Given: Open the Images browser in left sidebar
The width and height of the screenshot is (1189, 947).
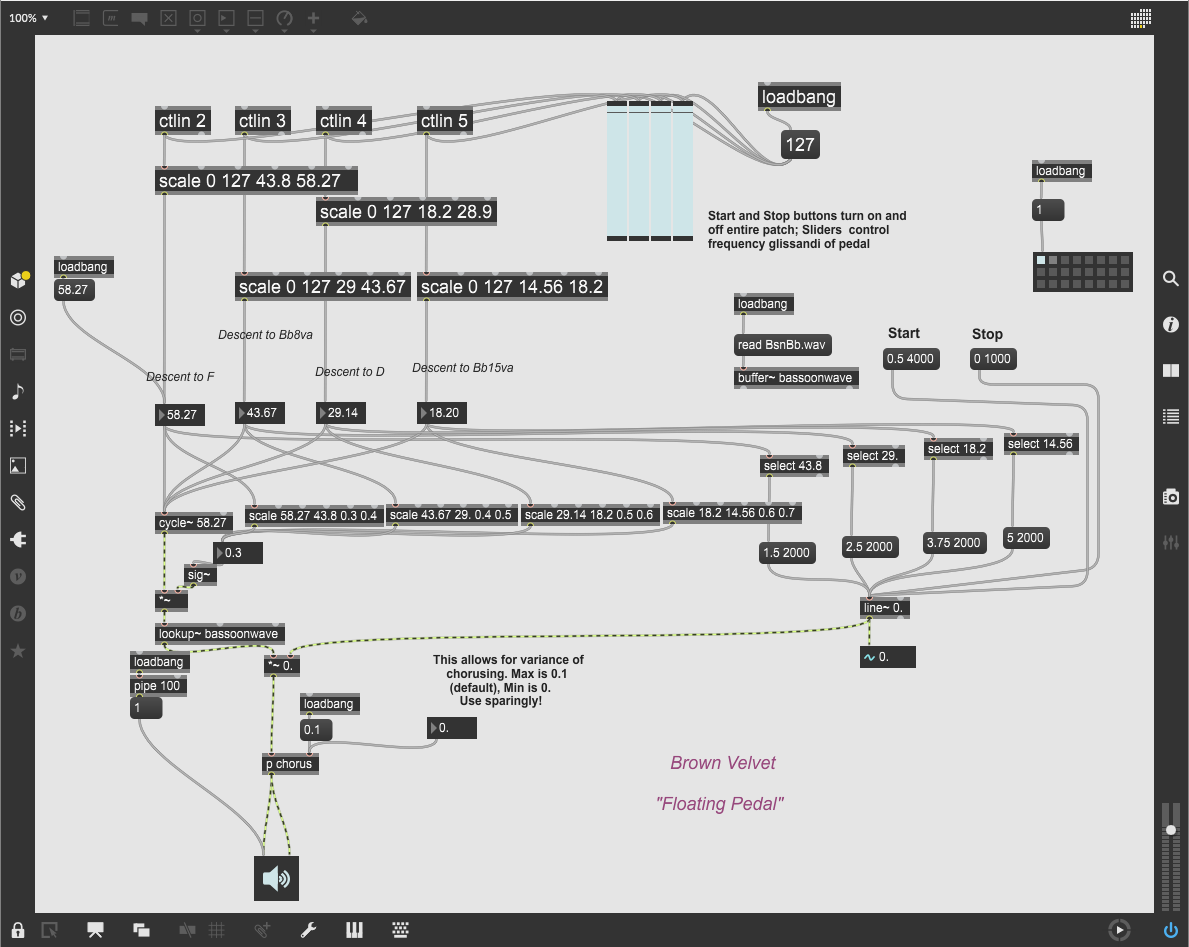Looking at the screenshot, I should point(18,466).
